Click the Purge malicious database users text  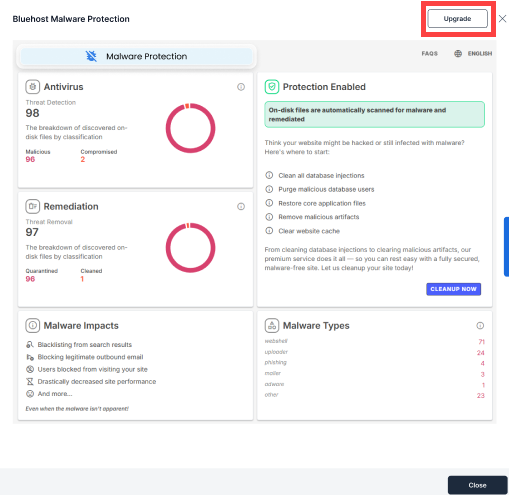coord(326,189)
